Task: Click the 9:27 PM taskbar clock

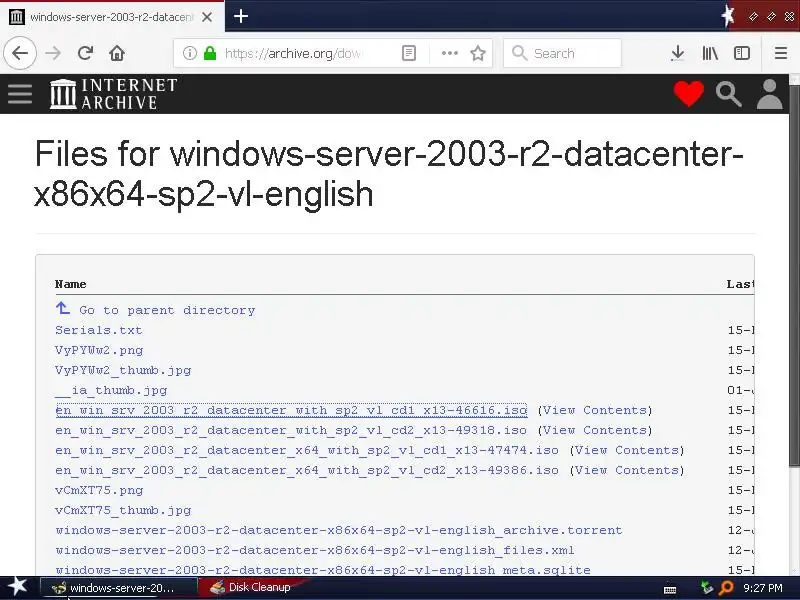Action: click(763, 588)
